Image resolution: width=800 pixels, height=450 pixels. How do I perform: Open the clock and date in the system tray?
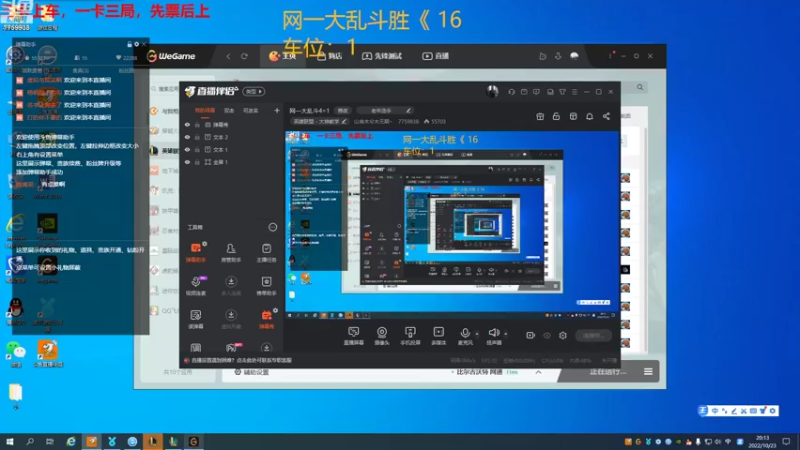(x=762, y=441)
